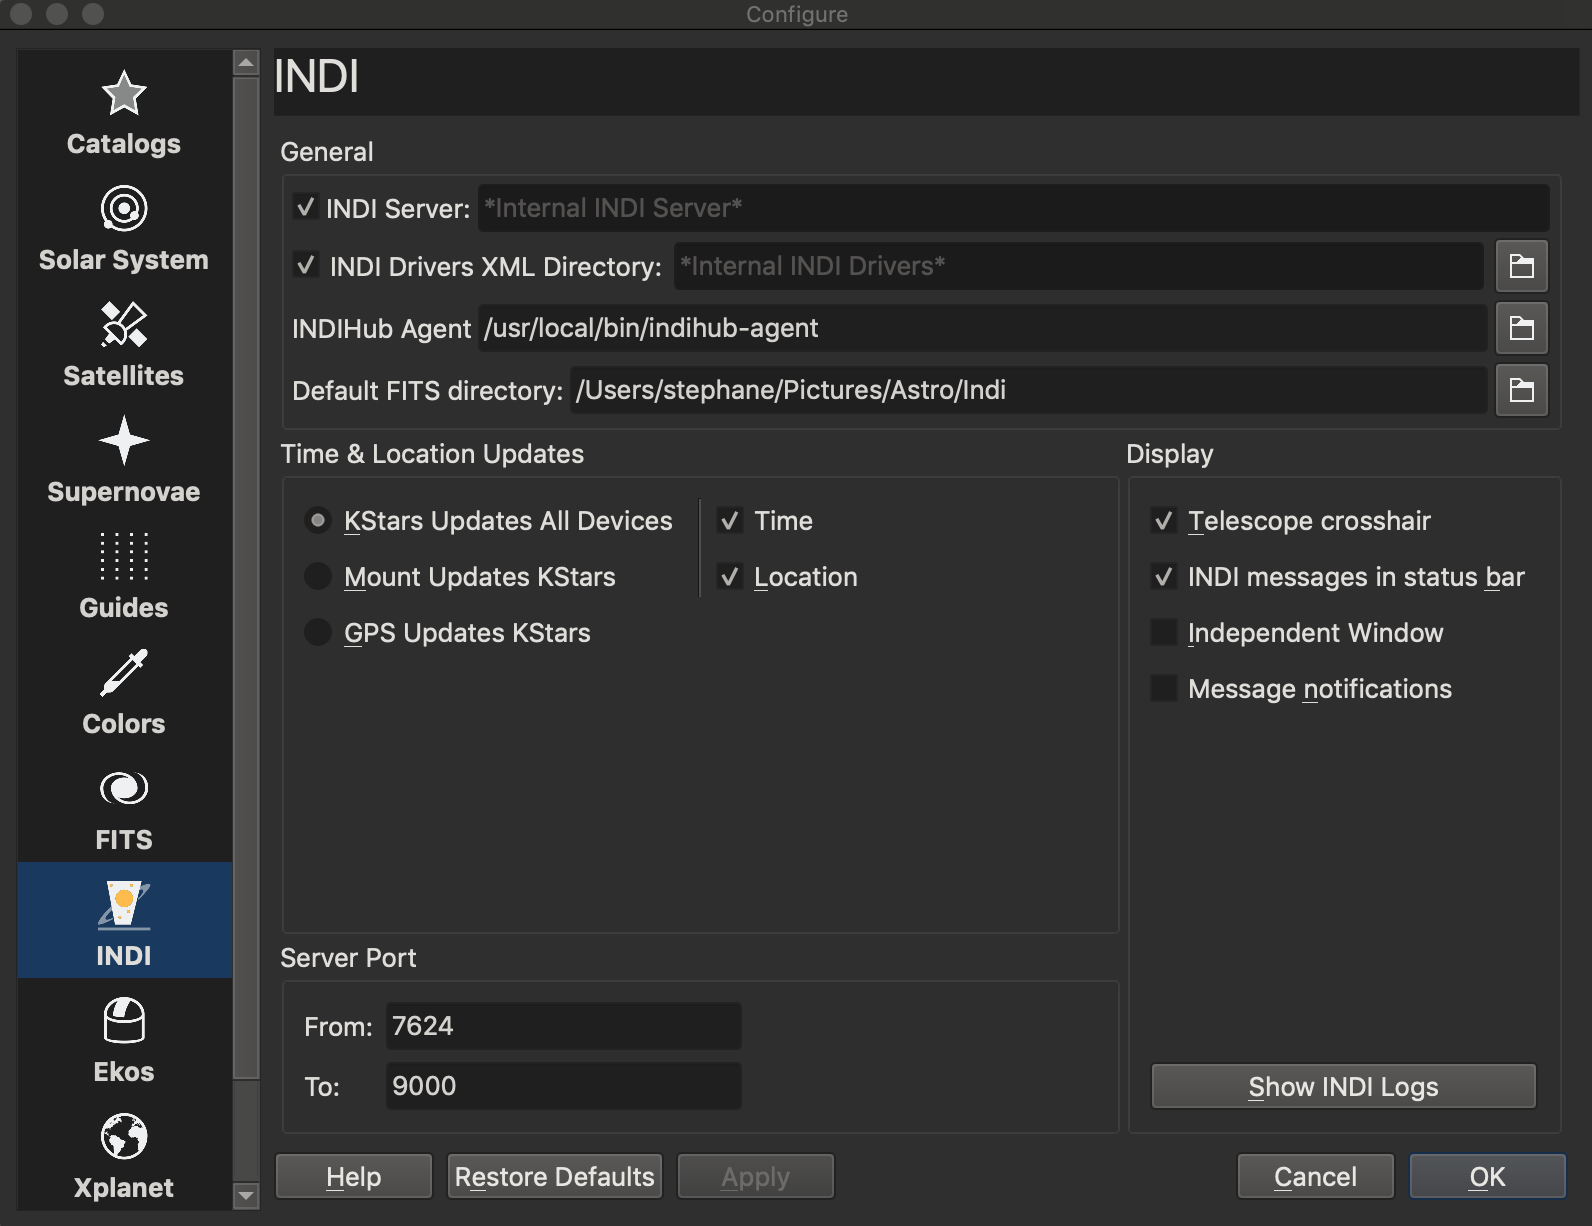
Task: Click the Catalogs label in the sidebar
Action: 124,144
